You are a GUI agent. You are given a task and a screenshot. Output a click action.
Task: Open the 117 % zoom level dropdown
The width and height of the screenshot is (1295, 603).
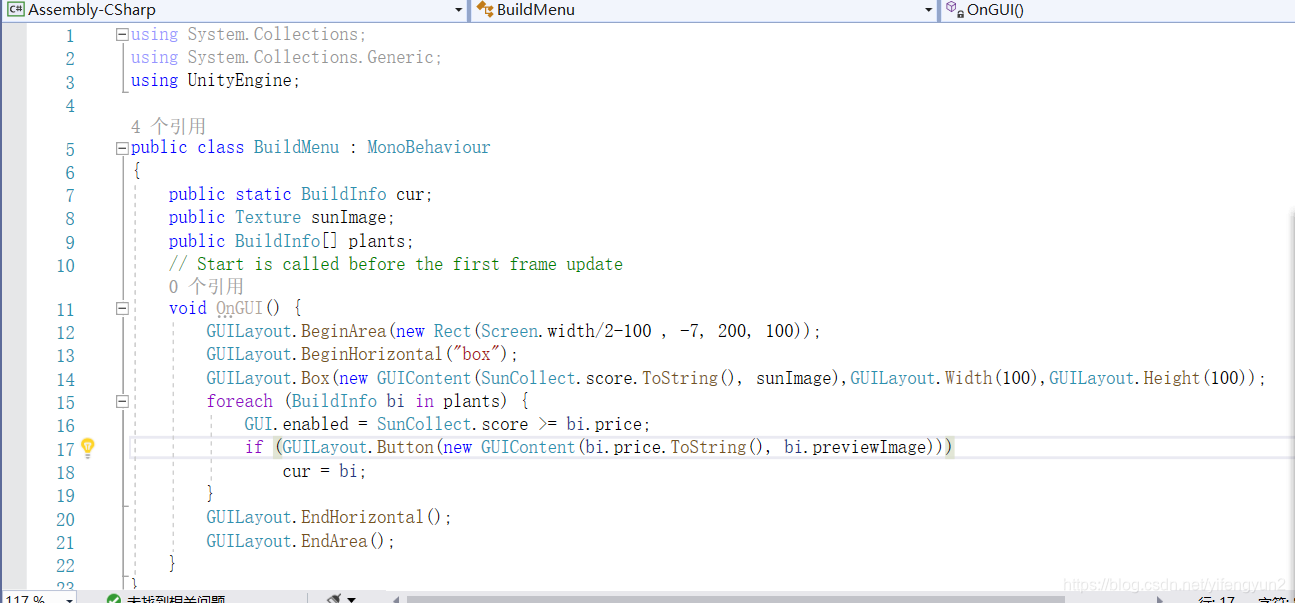tap(38, 598)
